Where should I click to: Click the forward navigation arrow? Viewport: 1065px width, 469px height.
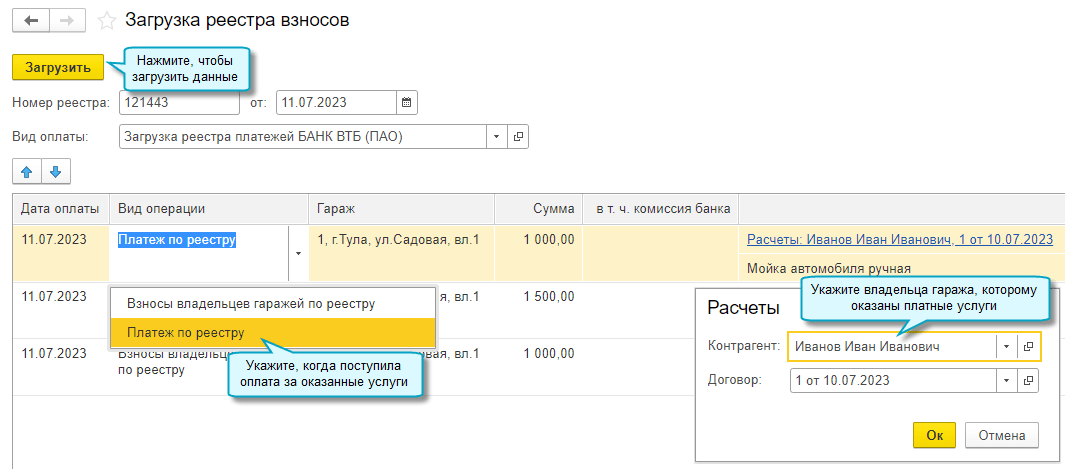click(x=67, y=20)
